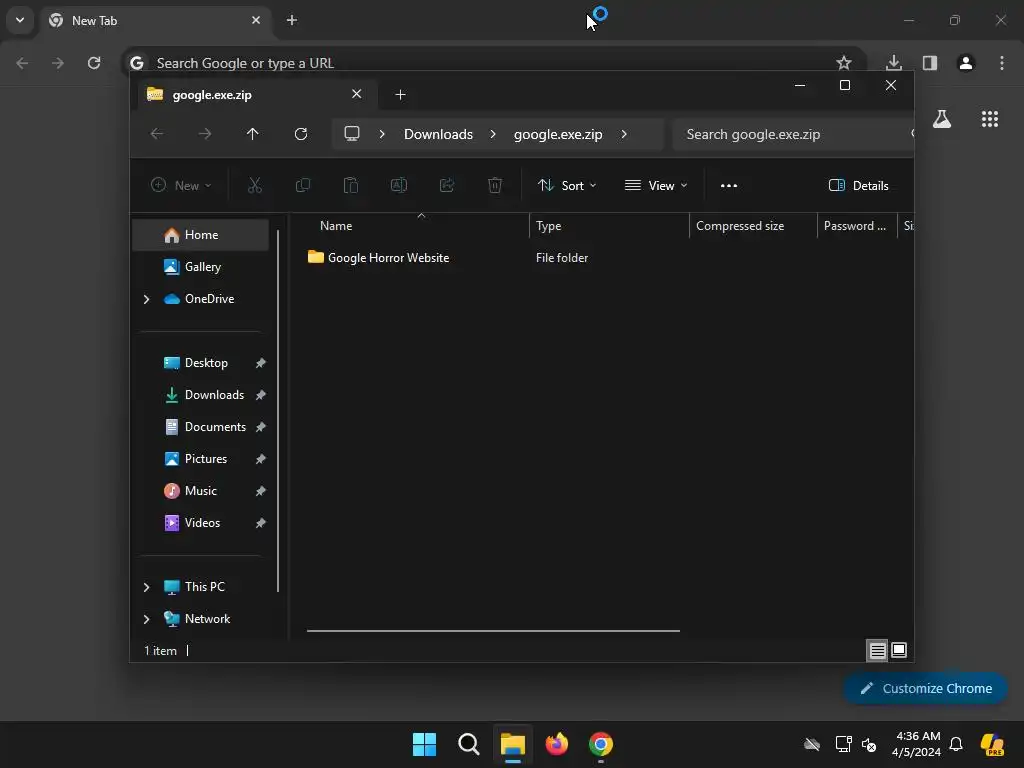Open taskbar Search magnifier

(x=469, y=744)
